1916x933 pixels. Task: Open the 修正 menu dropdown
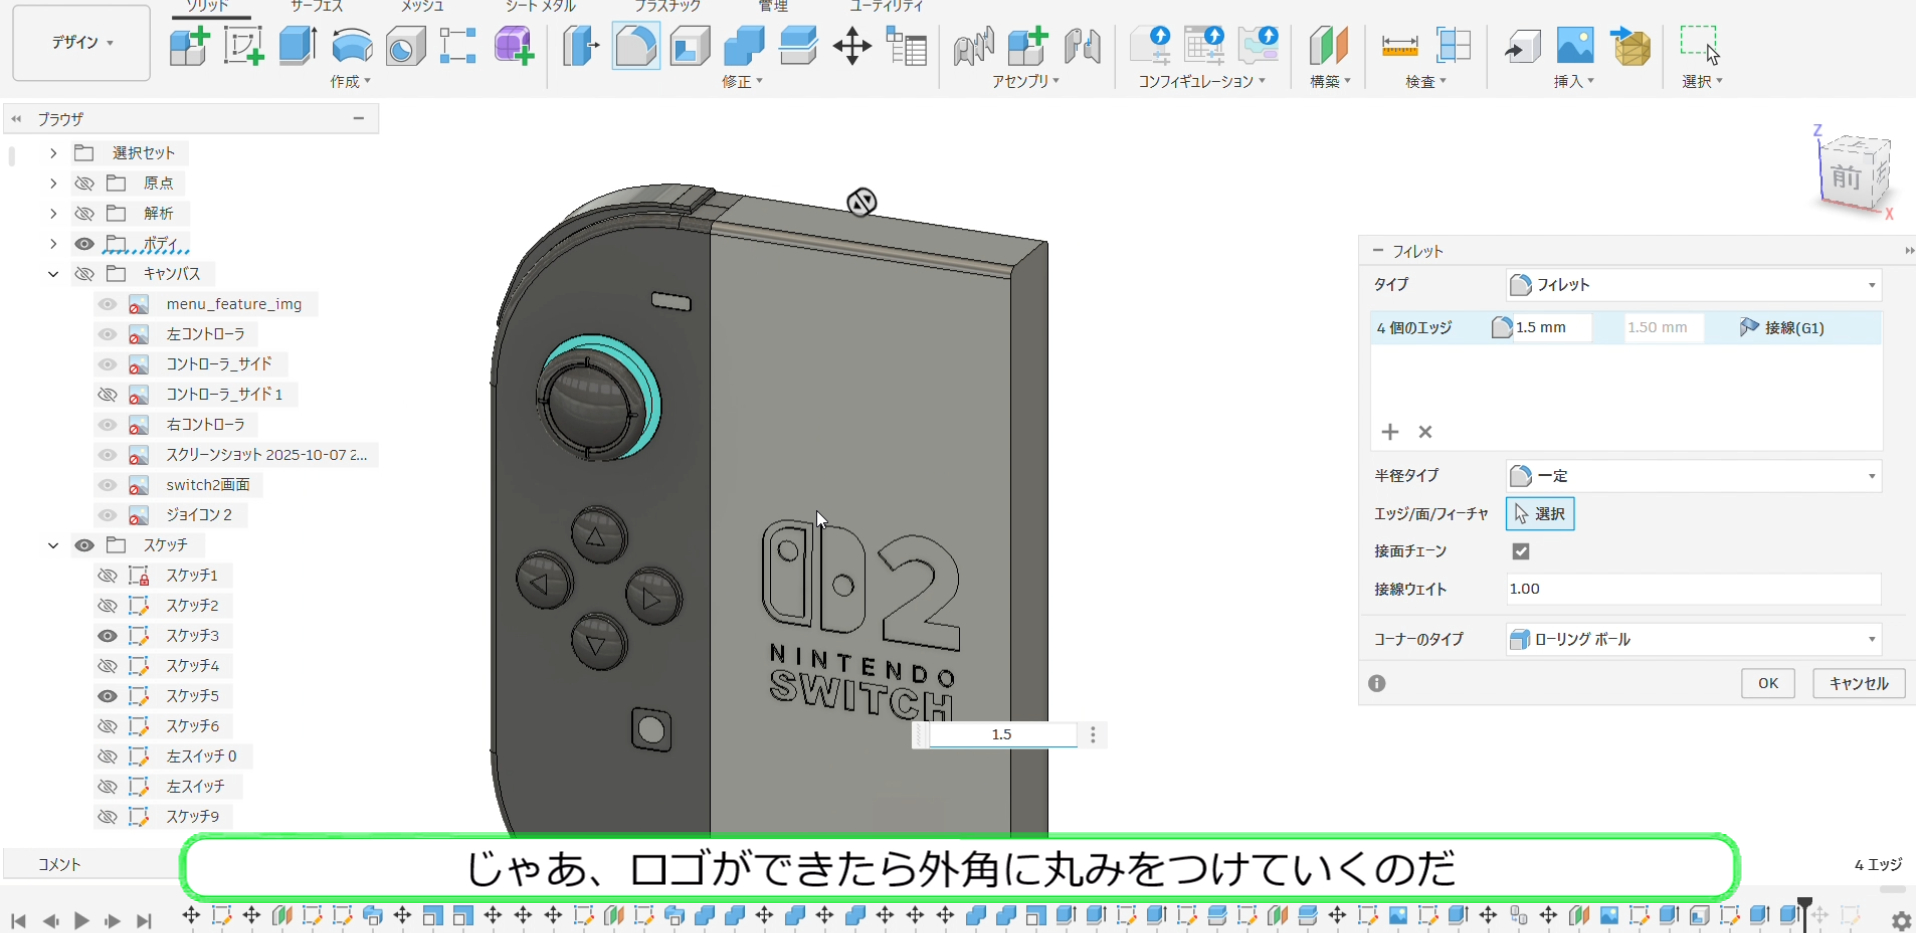[x=742, y=82]
